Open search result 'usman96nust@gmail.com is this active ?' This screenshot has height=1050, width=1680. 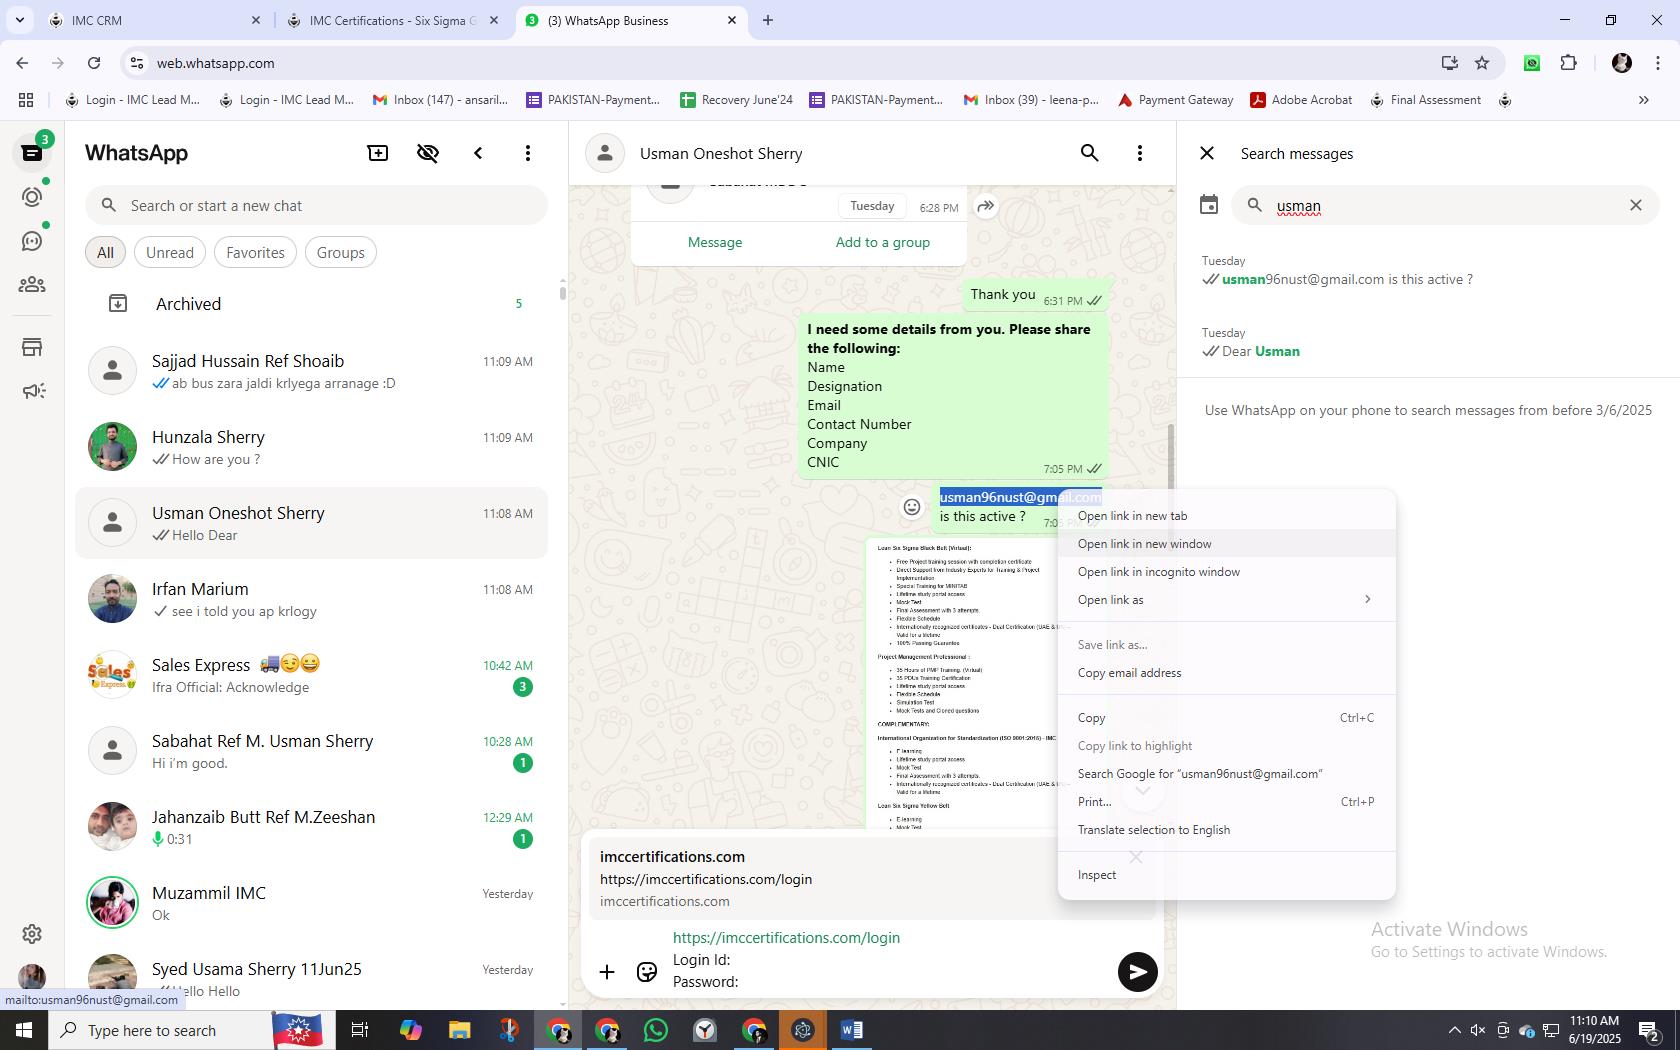(1428, 270)
